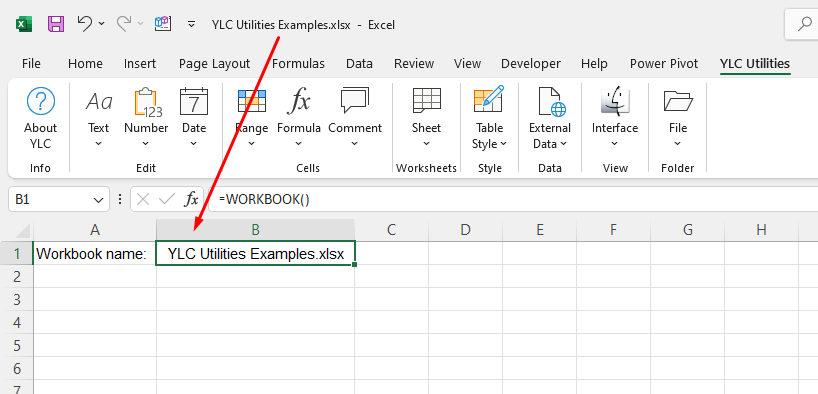Select row 4 header
818x394 pixels.
(17, 323)
